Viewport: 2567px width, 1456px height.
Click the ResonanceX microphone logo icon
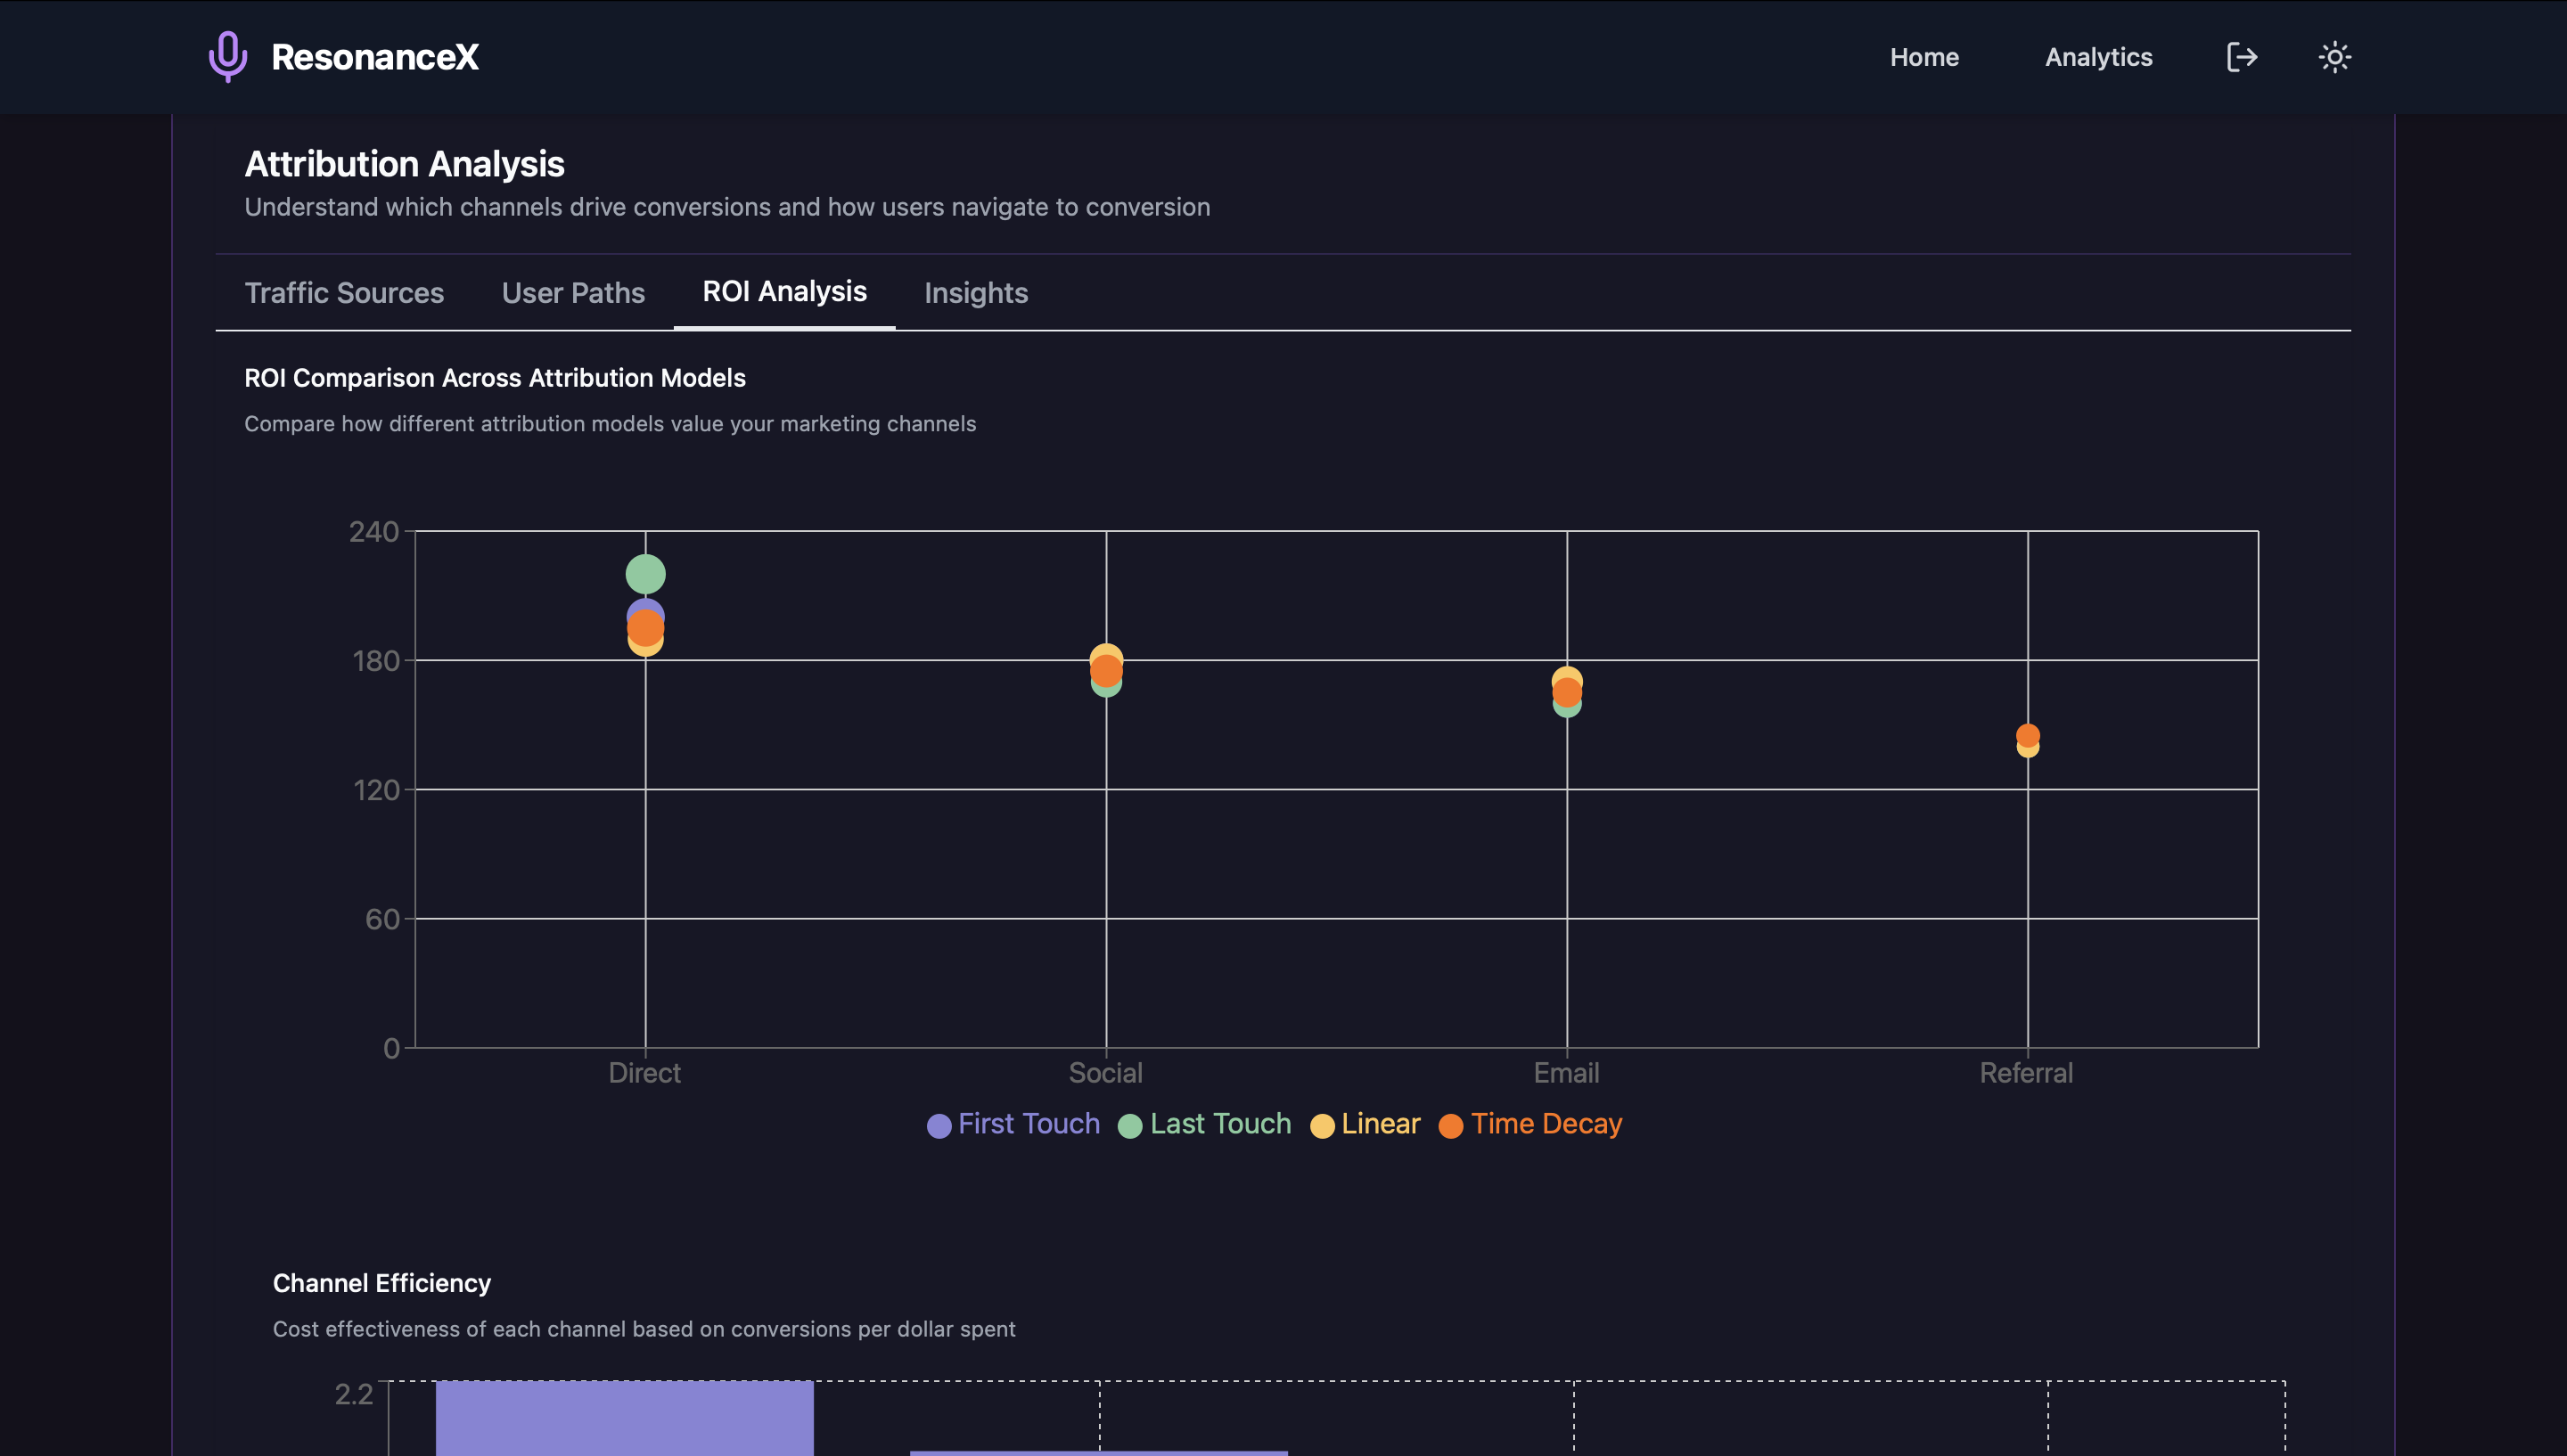[227, 56]
